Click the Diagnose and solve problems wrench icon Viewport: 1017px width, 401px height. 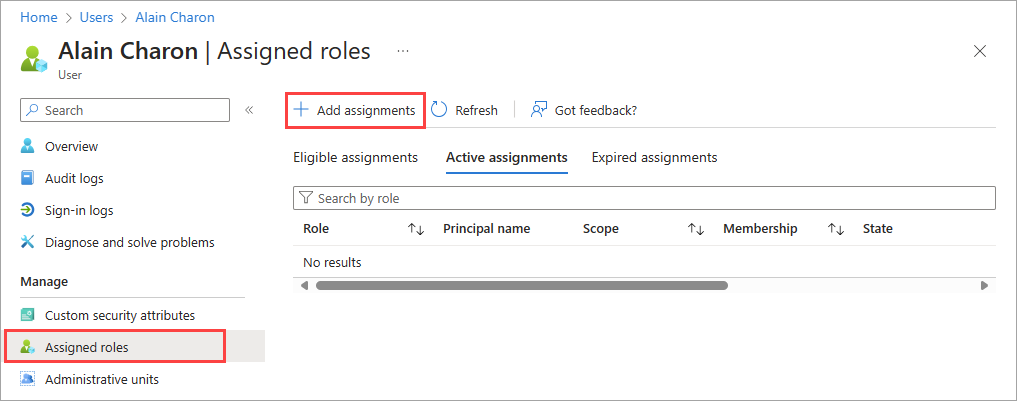(x=28, y=242)
